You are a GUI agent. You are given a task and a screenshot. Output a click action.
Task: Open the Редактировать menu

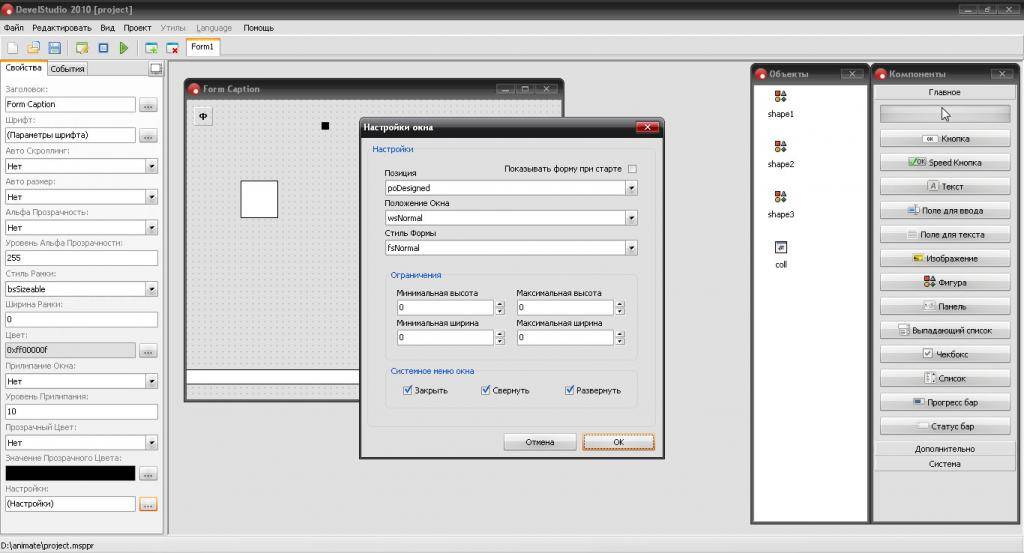coord(62,28)
